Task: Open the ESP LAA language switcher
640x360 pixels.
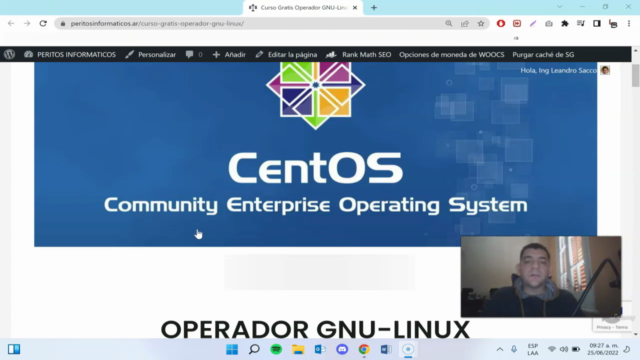Action: click(x=533, y=349)
